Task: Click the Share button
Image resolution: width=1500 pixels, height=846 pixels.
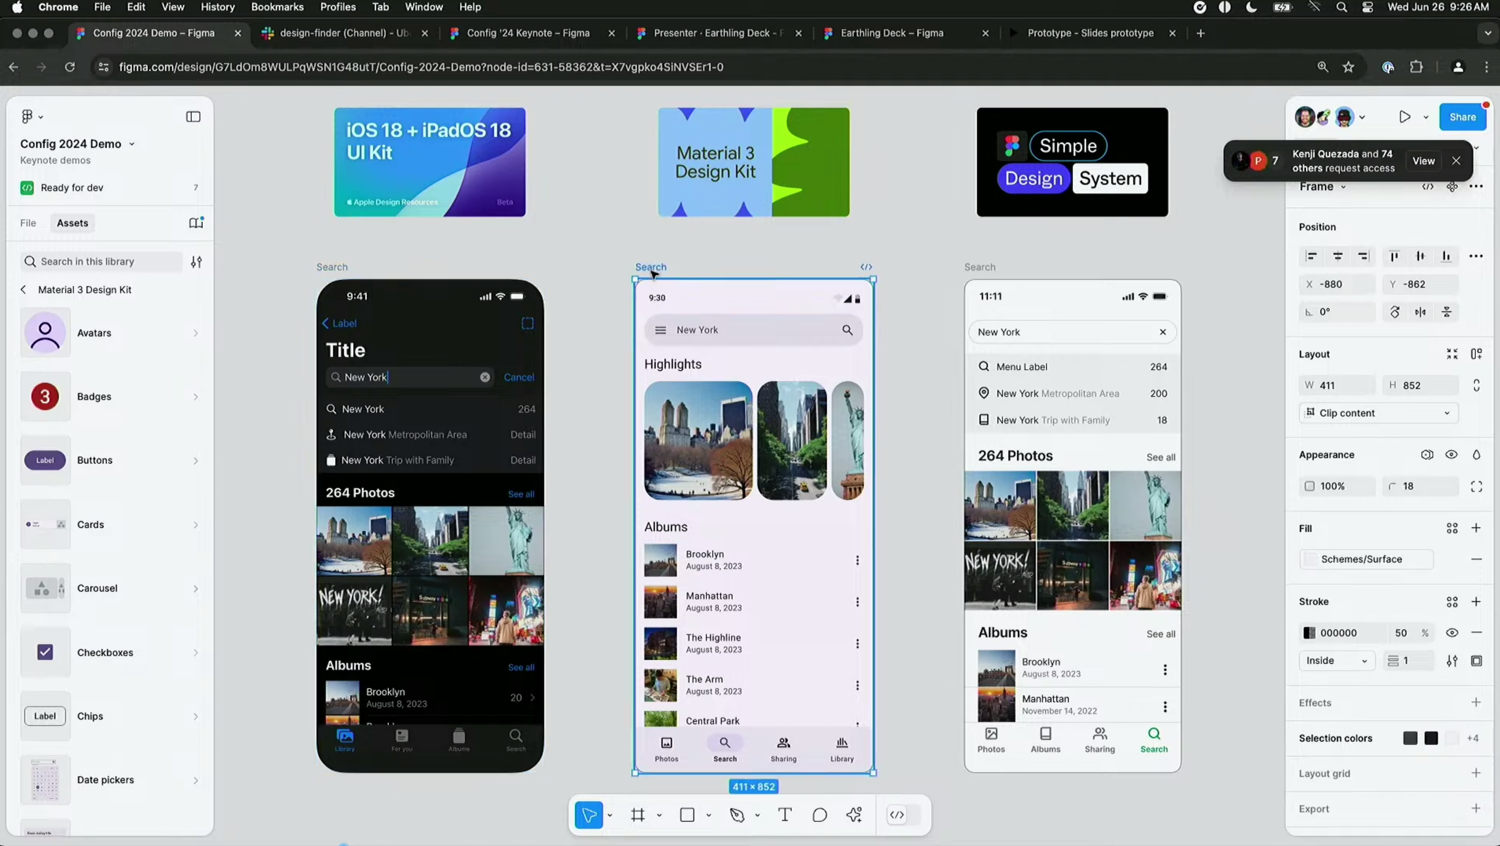Action: pos(1462,117)
